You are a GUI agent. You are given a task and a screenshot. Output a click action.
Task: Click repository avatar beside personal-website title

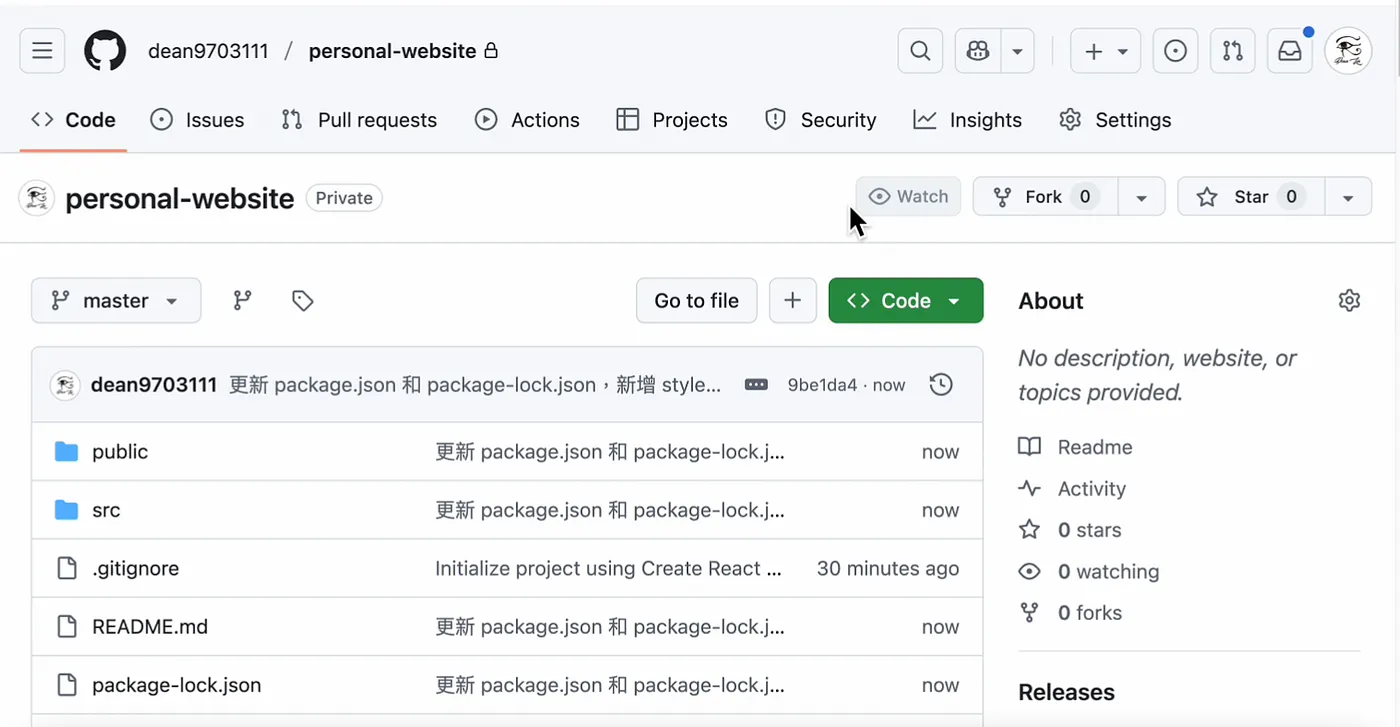[36, 198]
